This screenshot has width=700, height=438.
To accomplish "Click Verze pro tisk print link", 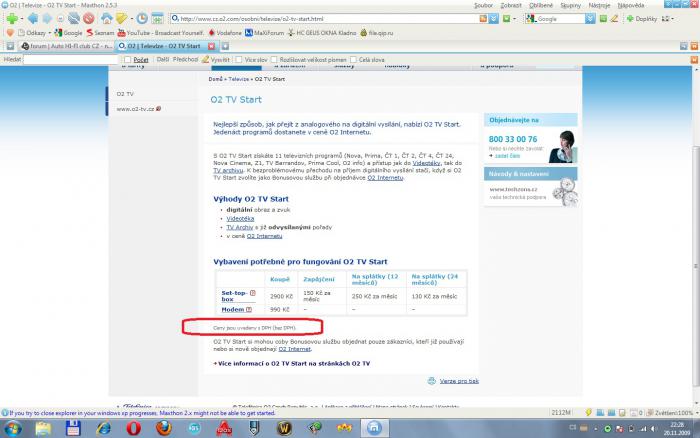I will (x=459, y=381).
